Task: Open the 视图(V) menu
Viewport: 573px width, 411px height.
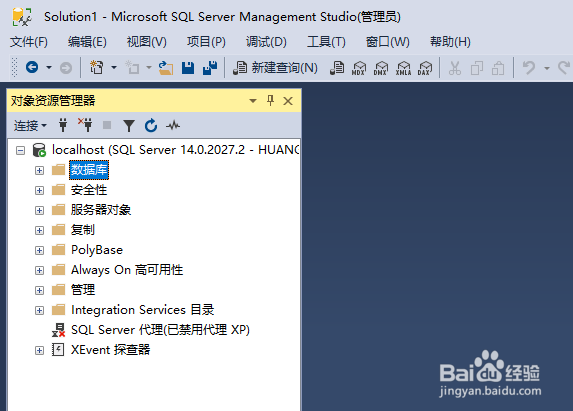Action: coord(147,42)
